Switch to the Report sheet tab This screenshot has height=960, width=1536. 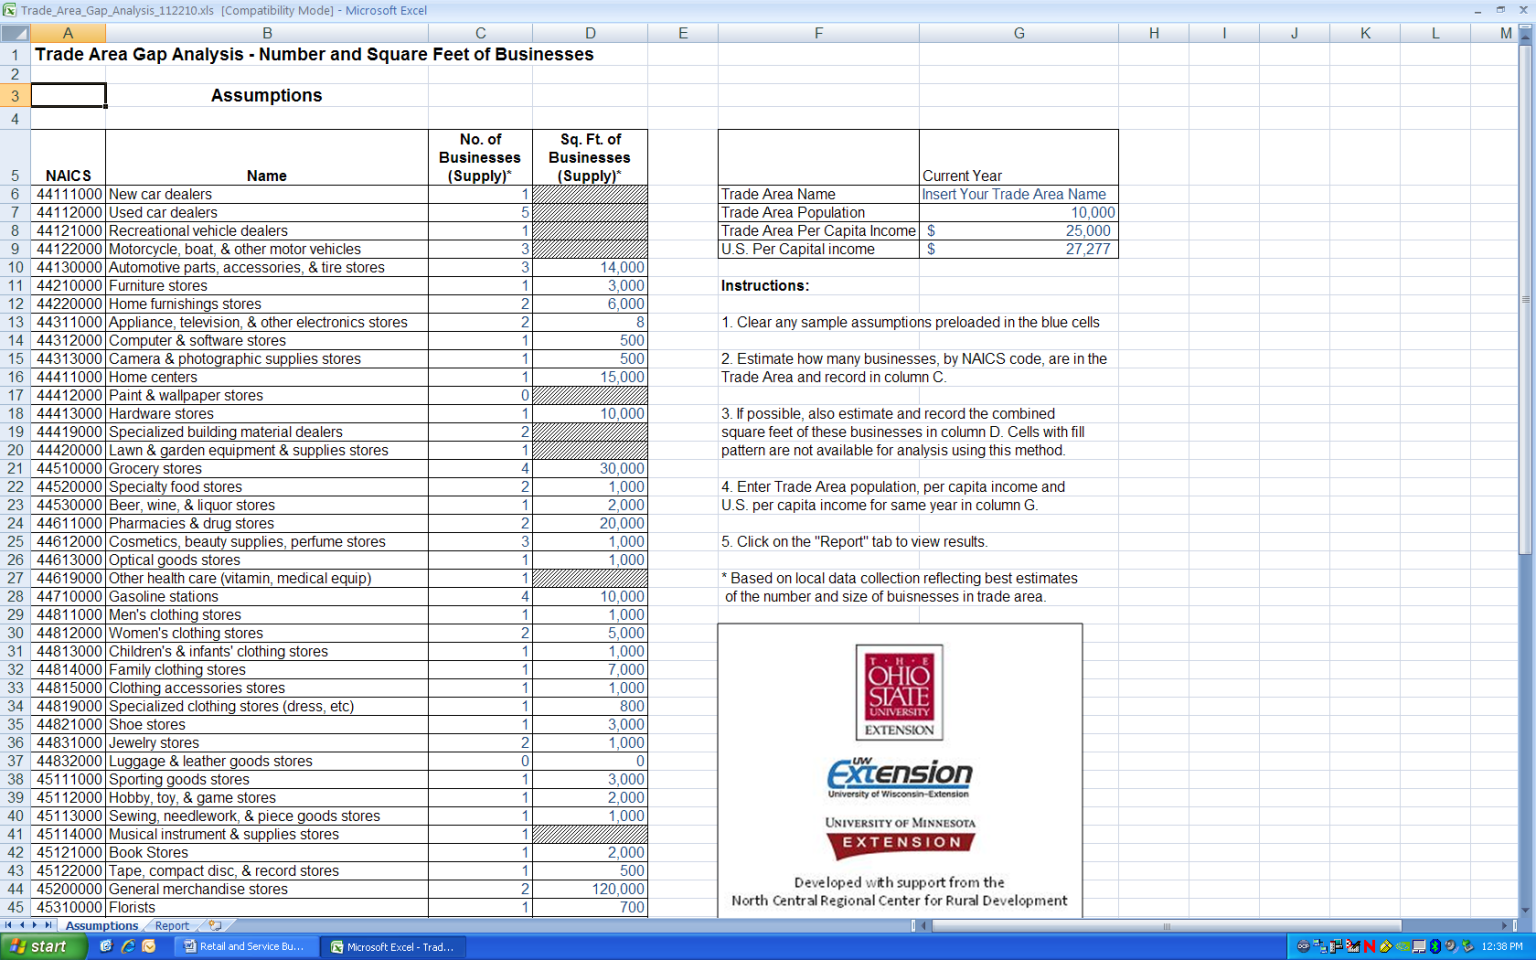point(172,926)
